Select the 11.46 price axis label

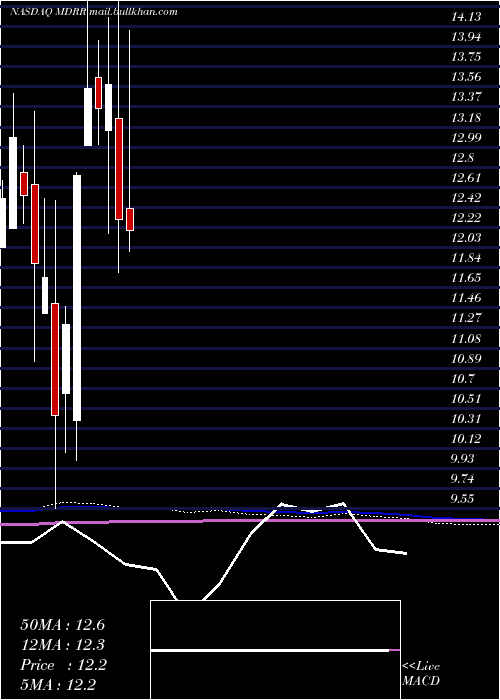[x=466, y=299]
